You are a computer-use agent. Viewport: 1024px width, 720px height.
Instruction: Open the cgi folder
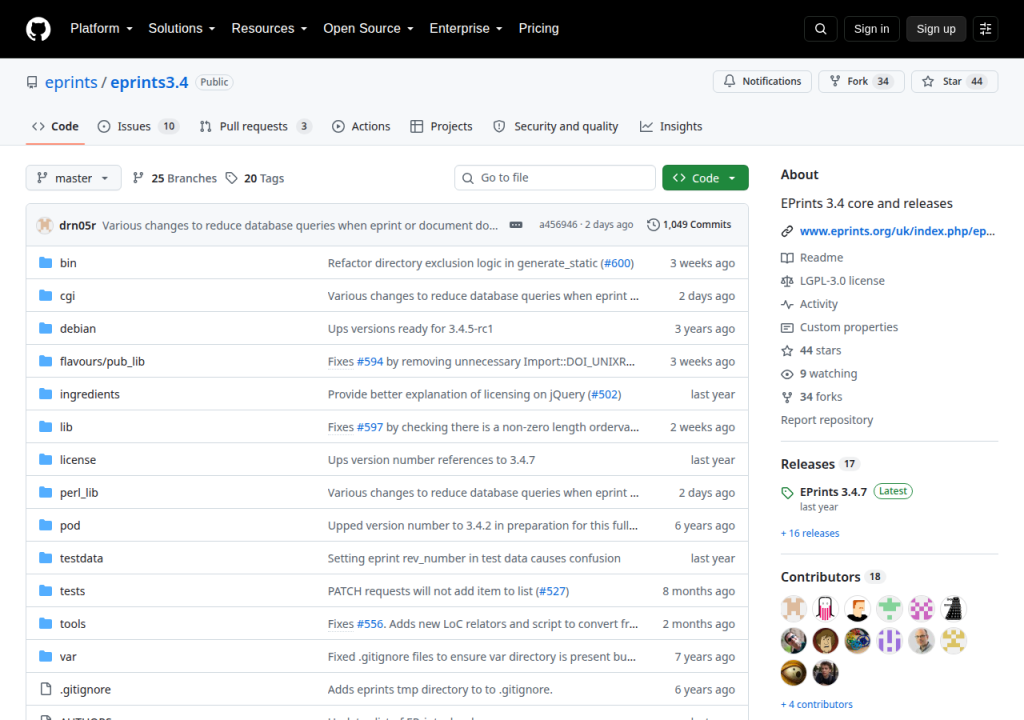point(67,296)
